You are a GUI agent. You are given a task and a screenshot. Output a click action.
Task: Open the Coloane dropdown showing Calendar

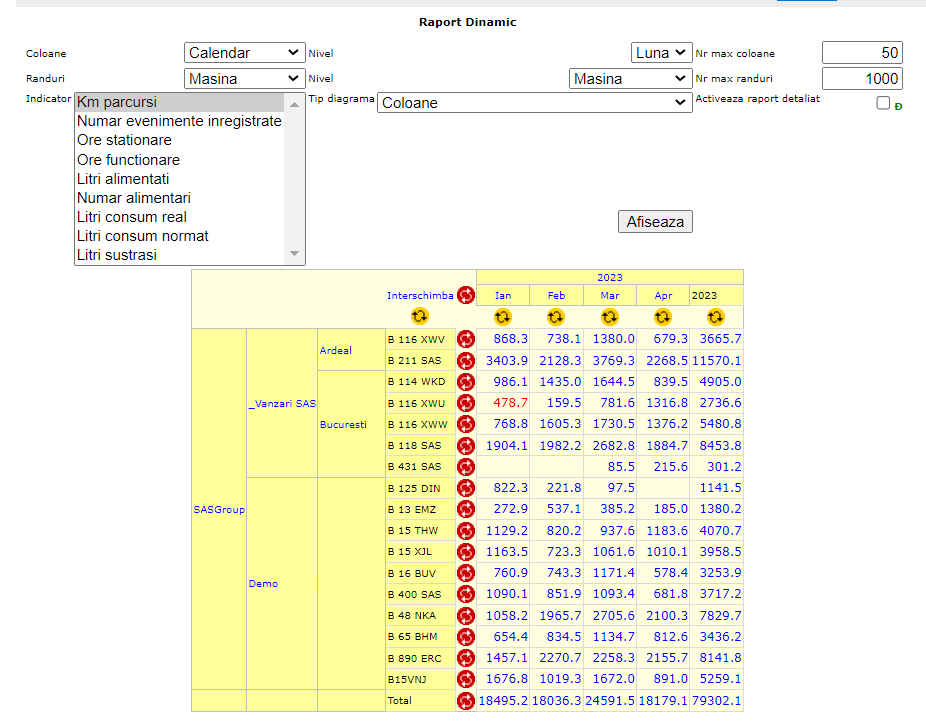click(x=245, y=53)
